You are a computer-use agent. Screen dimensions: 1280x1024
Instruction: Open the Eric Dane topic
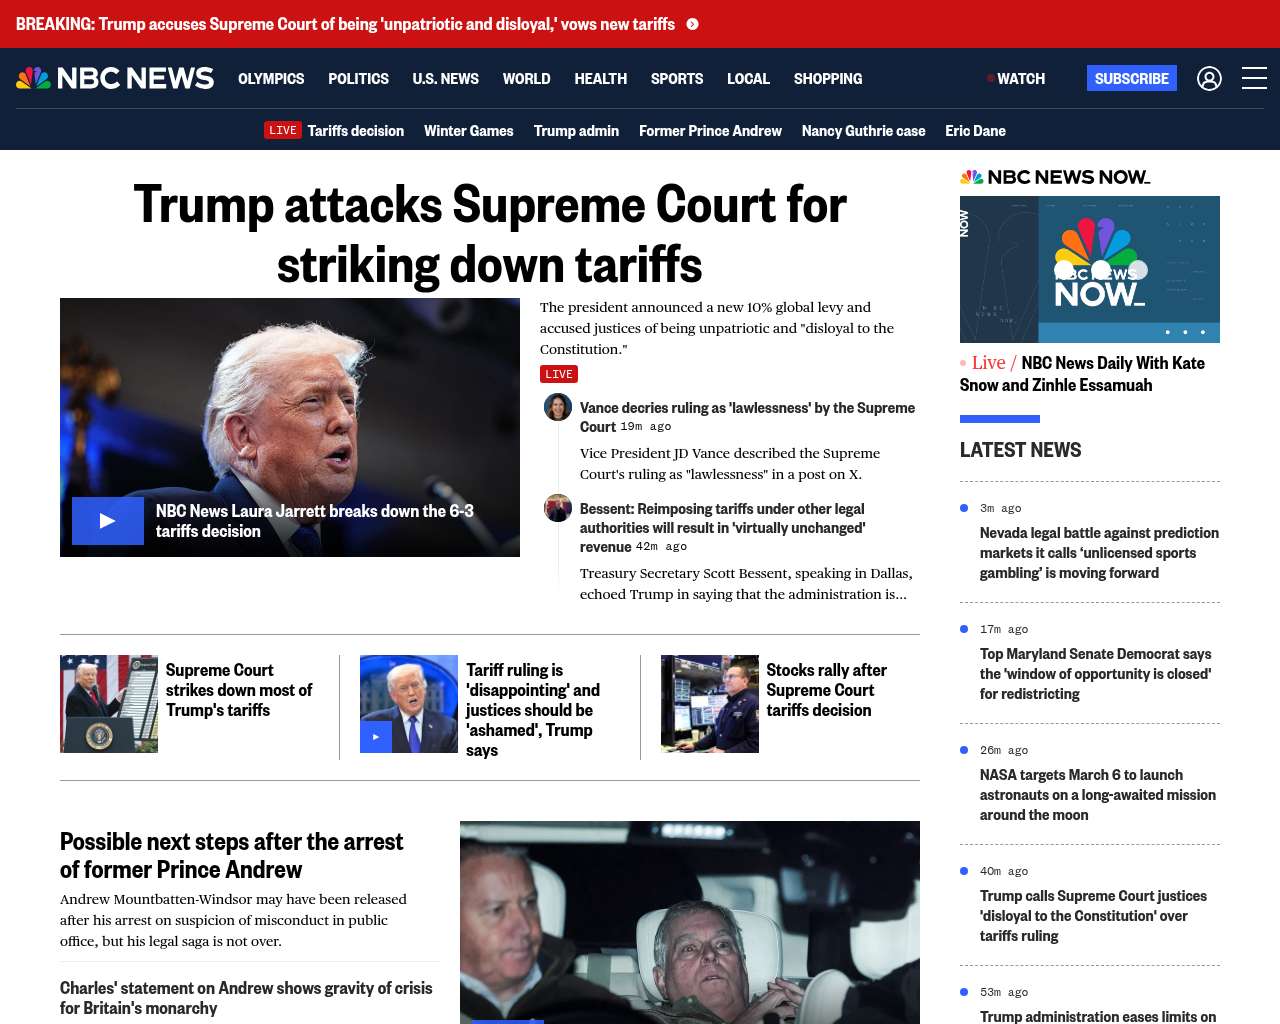[976, 130]
